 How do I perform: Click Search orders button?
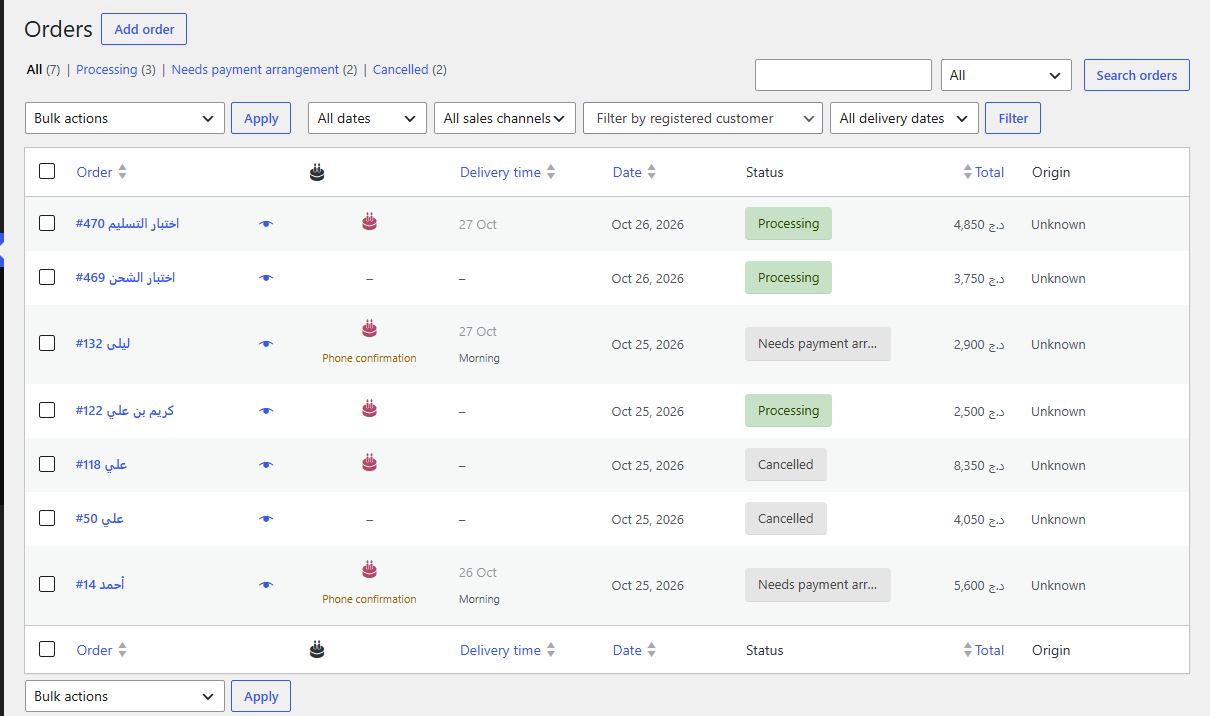[x=1137, y=75]
